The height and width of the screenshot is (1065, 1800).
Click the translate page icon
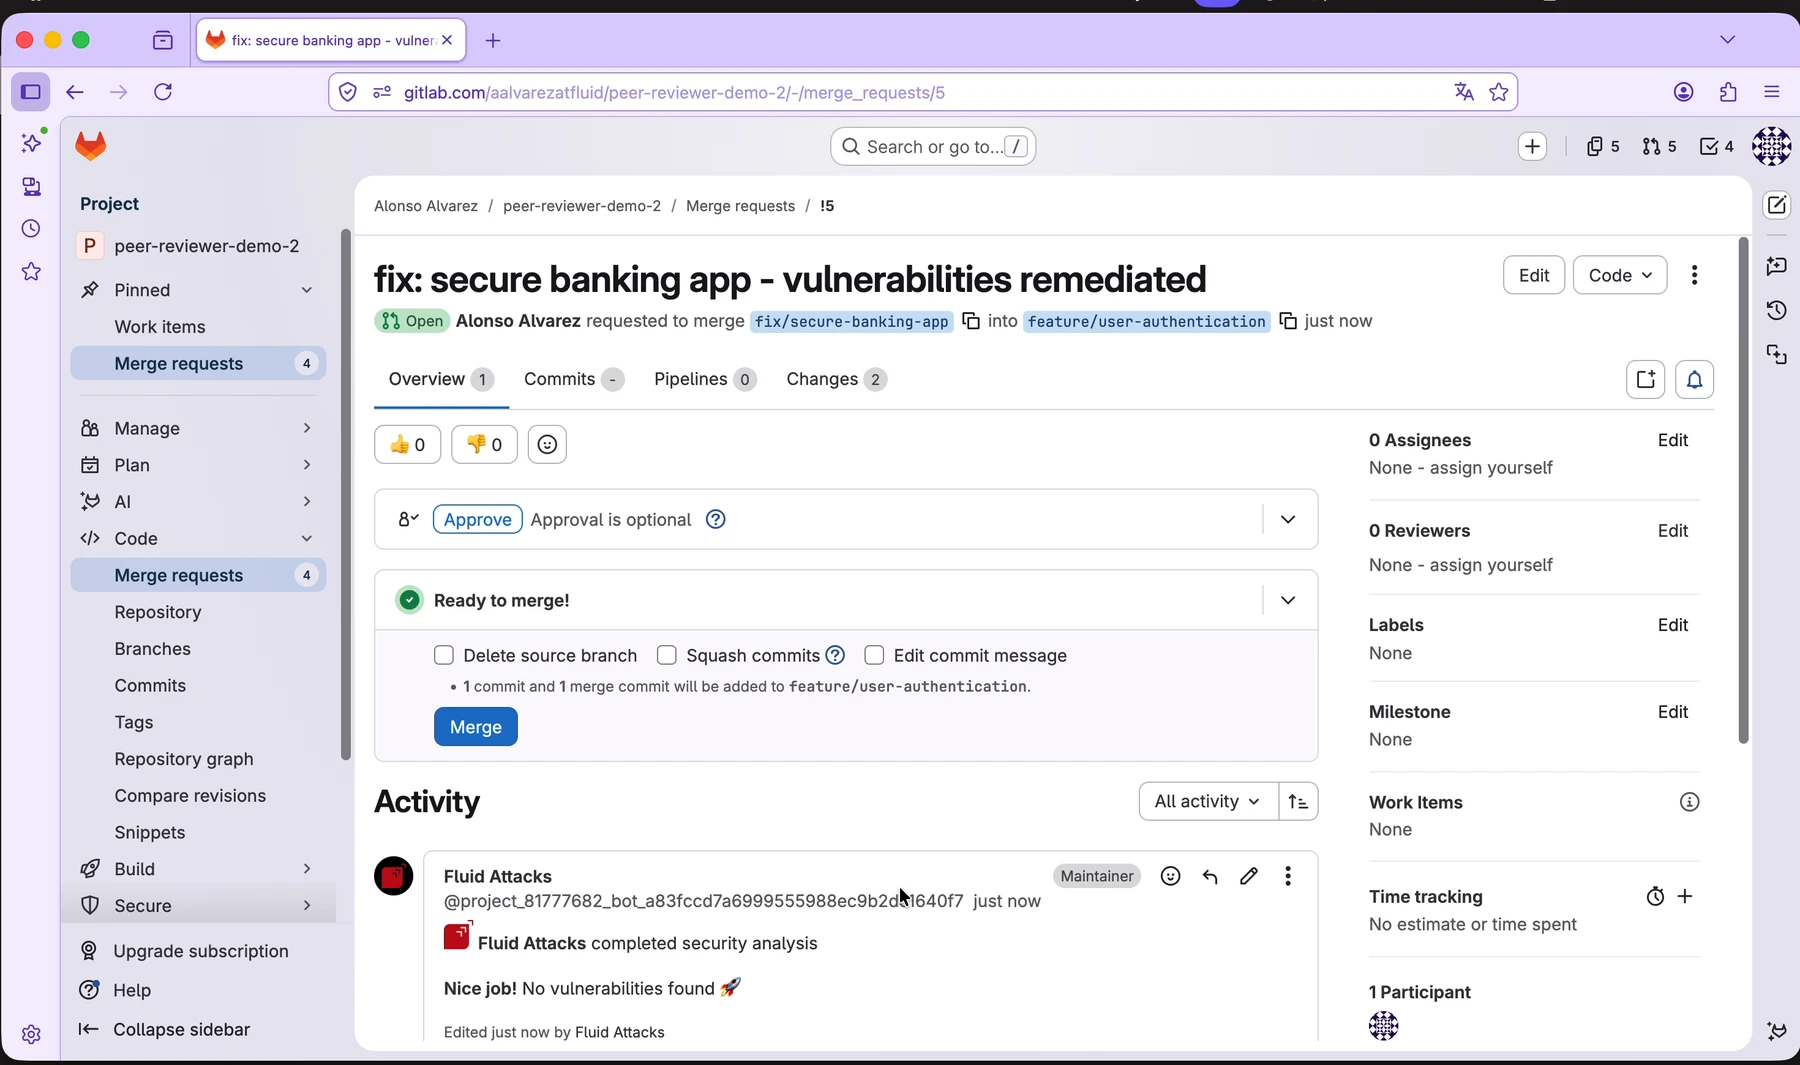coord(1464,92)
